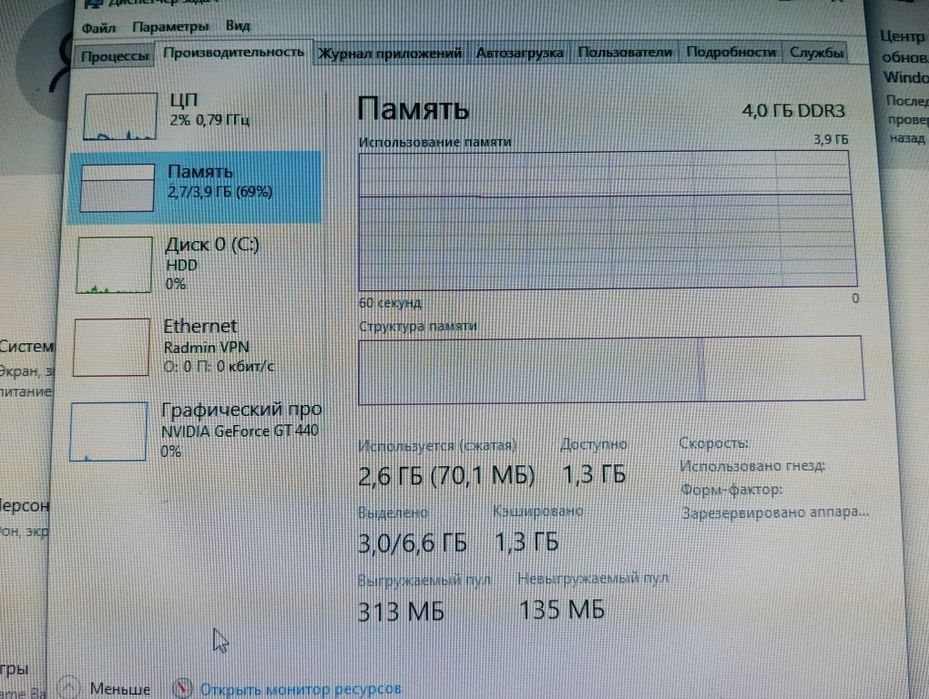Open the Открыть монитор ресурсов link

pos(300,689)
